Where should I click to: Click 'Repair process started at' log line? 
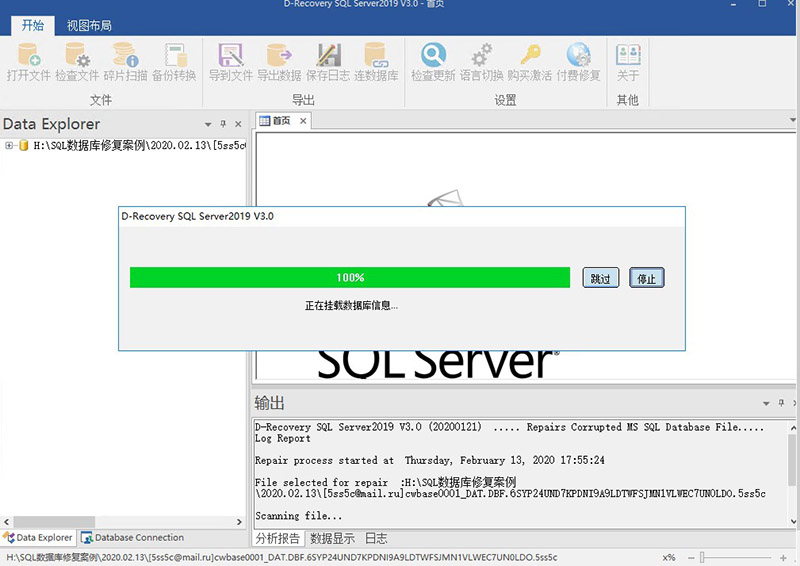pyautogui.click(x=430, y=460)
